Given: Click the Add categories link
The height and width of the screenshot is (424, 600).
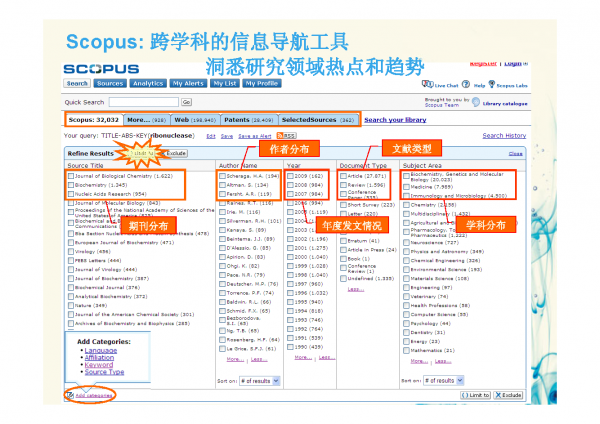Looking at the screenshot, I should click(x=94, y=395).
